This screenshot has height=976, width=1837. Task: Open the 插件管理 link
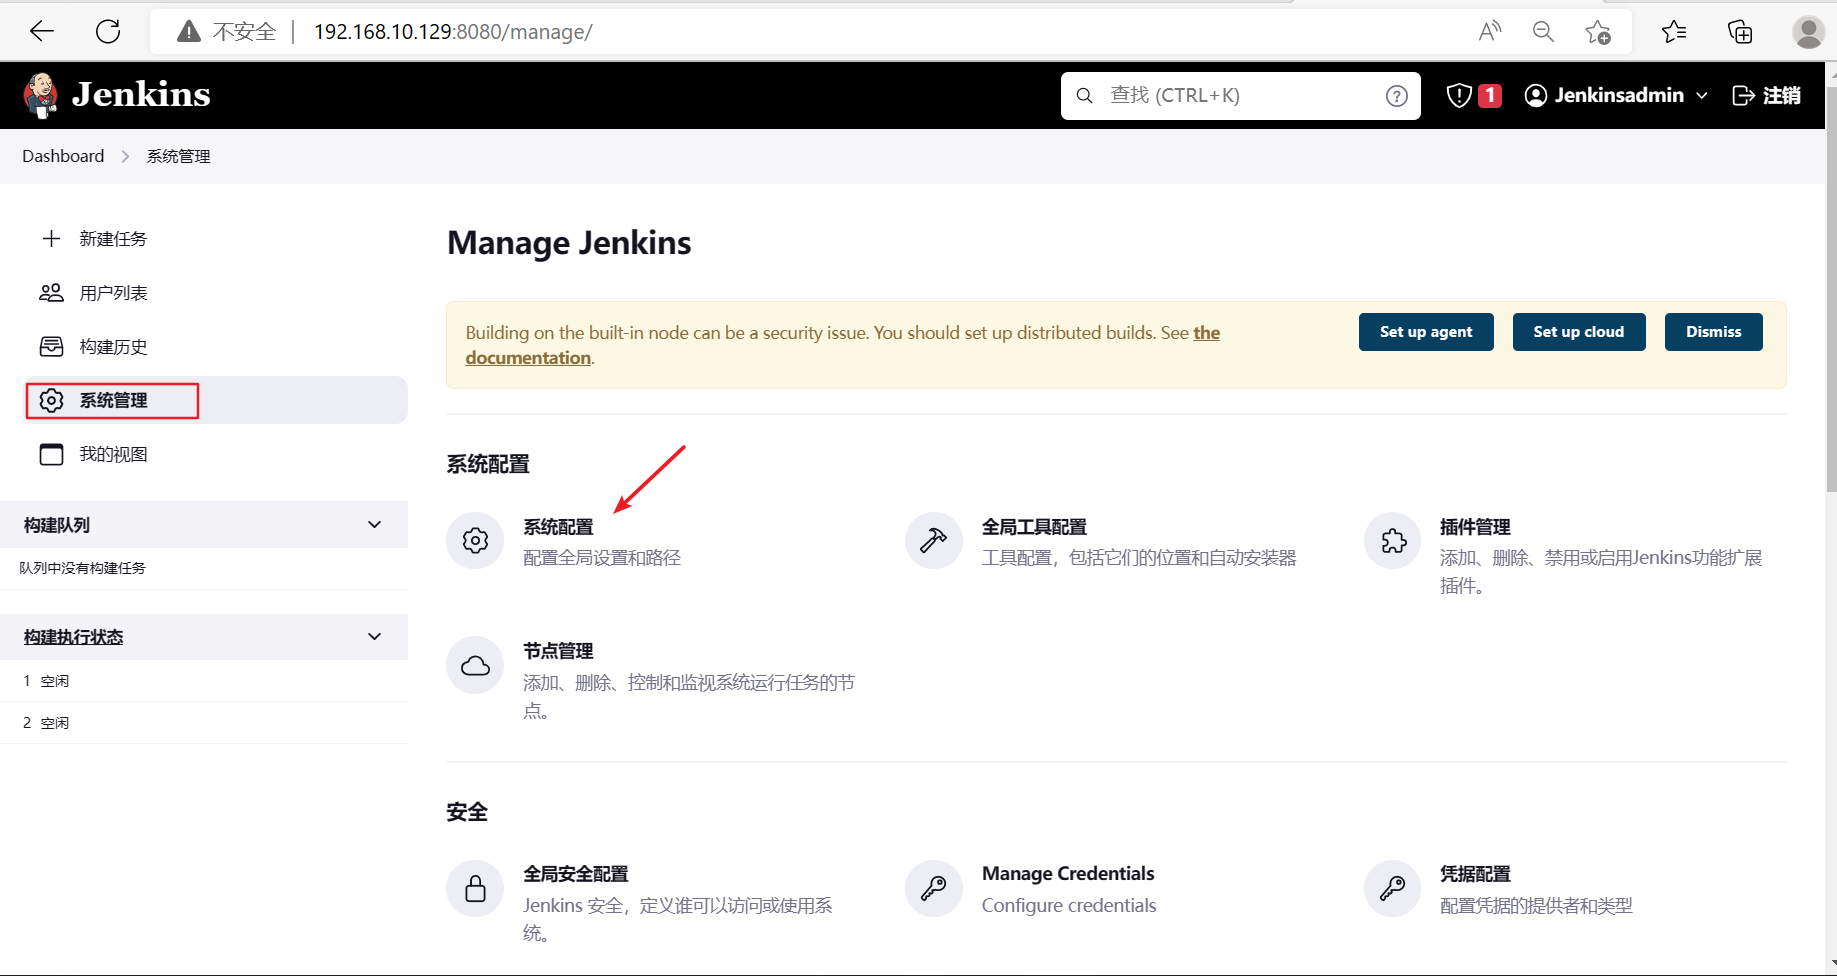coord(1475,527)
